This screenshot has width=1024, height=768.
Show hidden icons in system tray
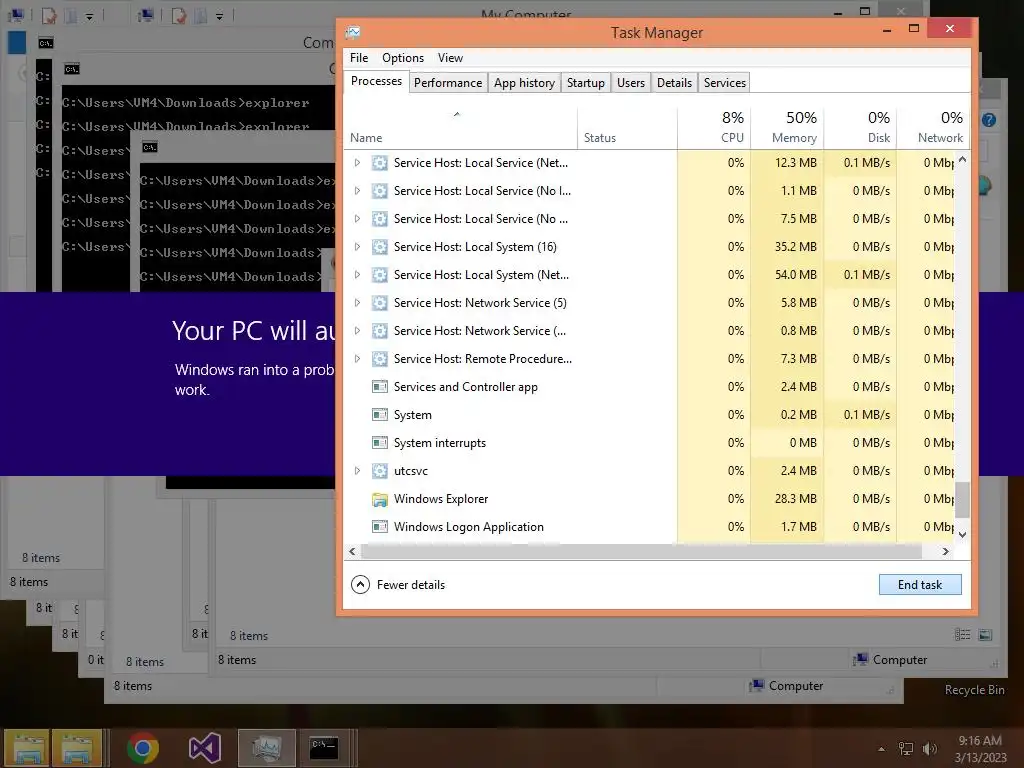(x=882, y=749)
